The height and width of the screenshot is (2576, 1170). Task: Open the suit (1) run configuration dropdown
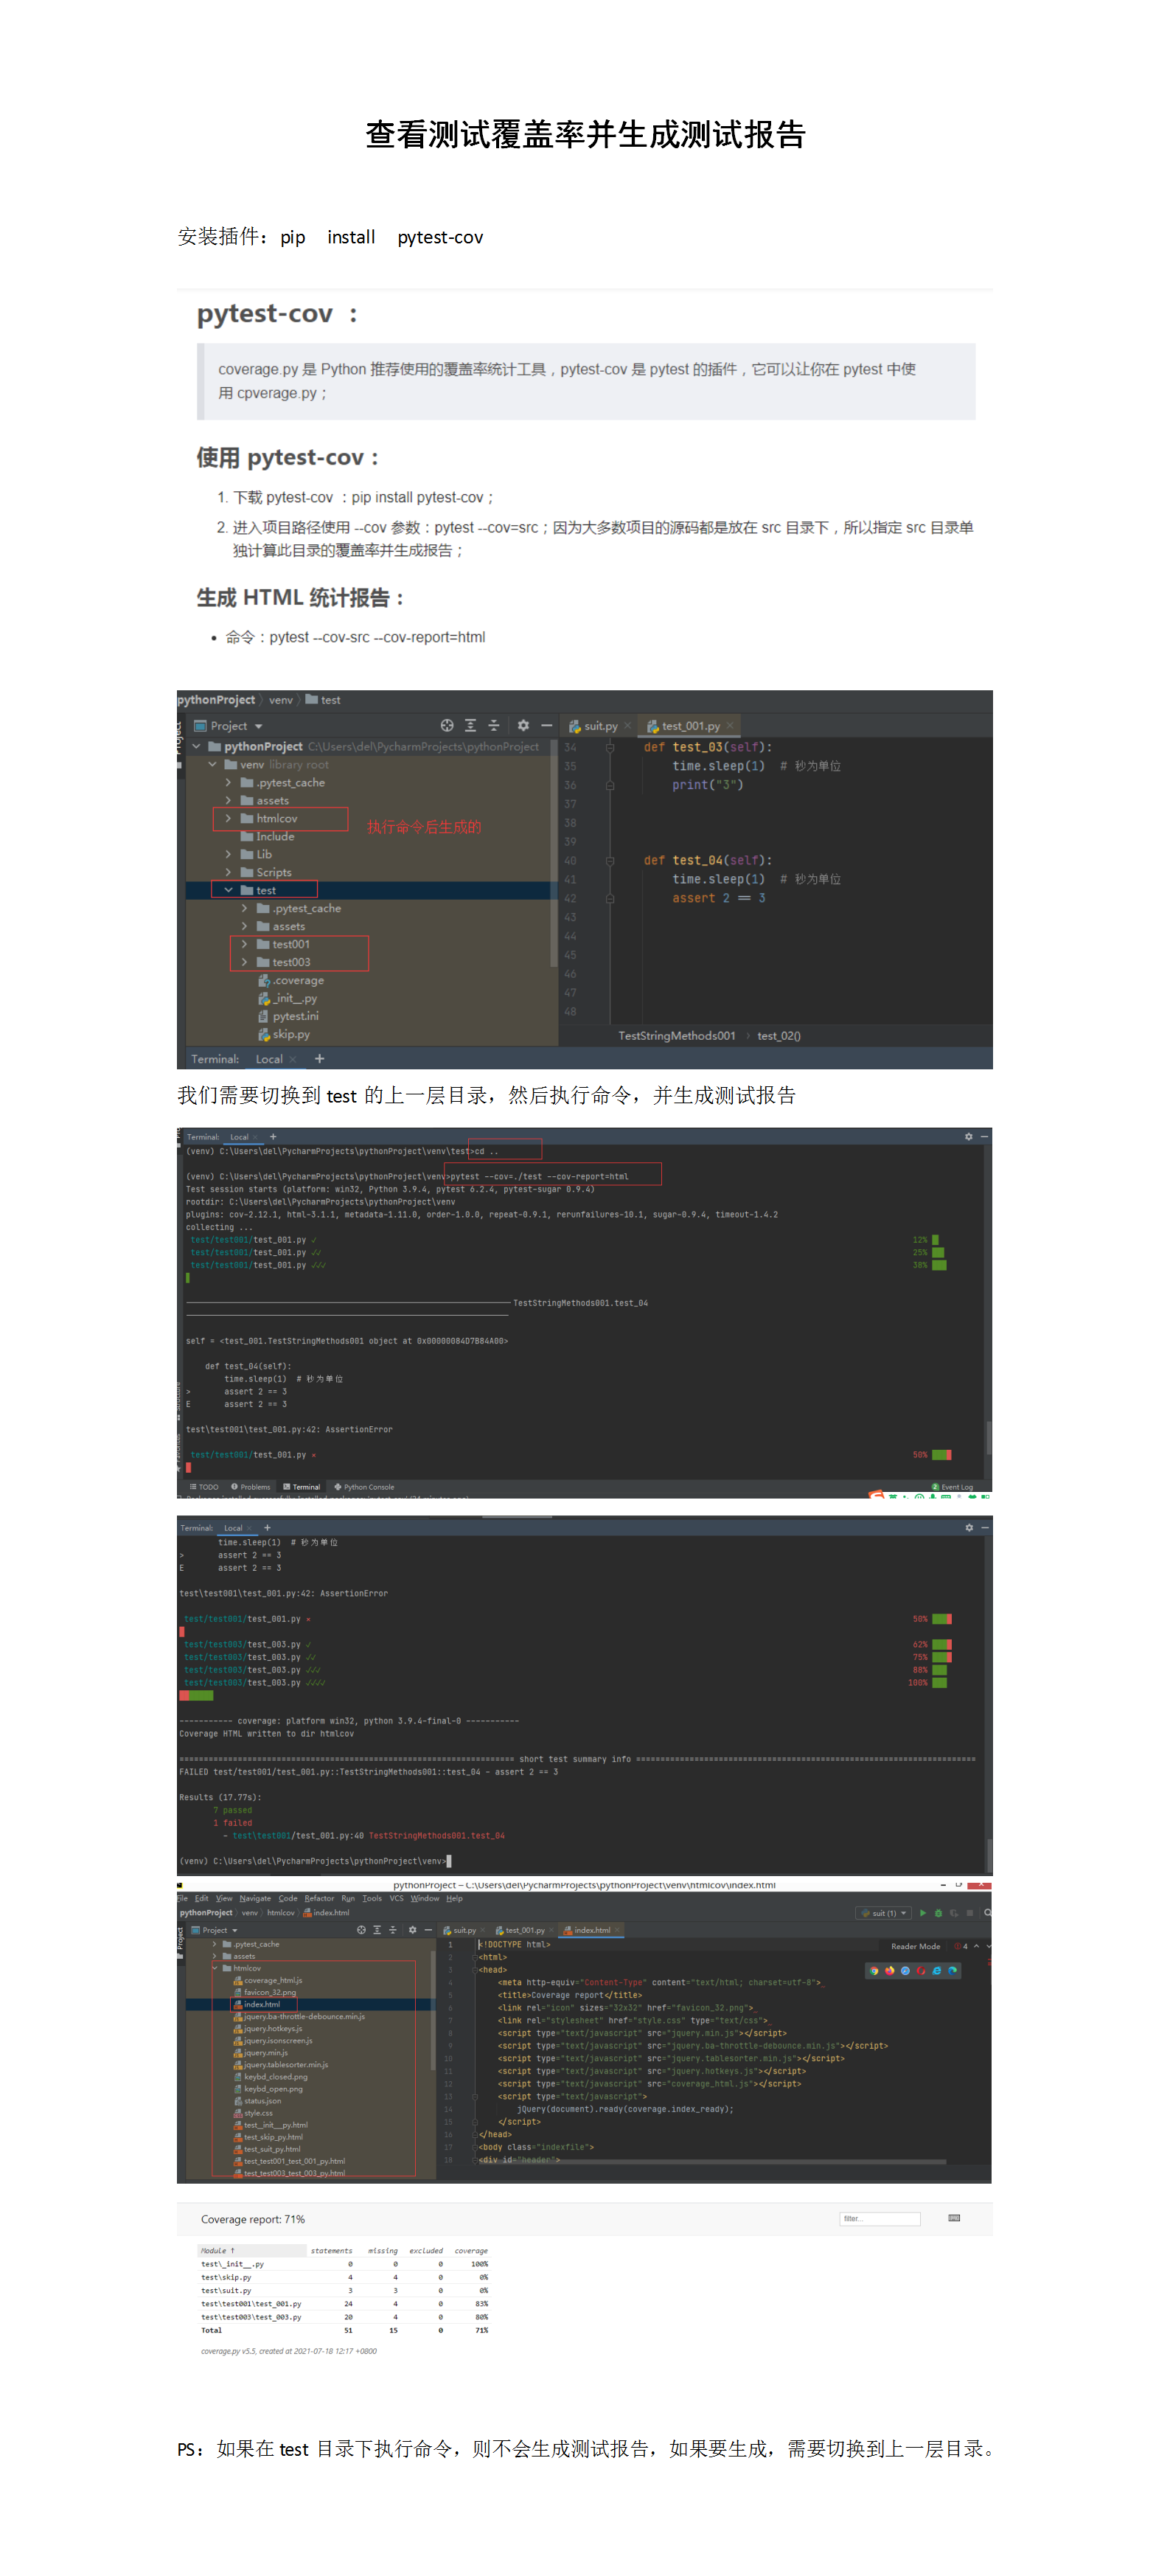click(x=884, y=1913)
